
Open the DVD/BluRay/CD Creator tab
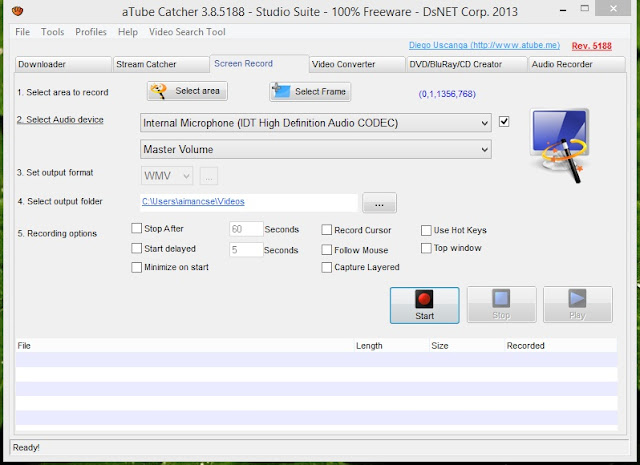pos(467,65)
